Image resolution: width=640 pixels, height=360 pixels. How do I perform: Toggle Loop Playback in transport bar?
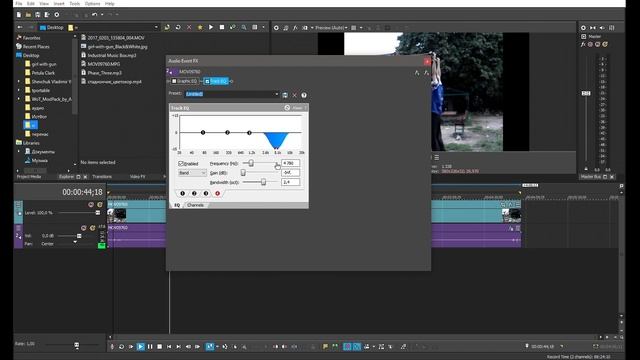tap(121, 347)
